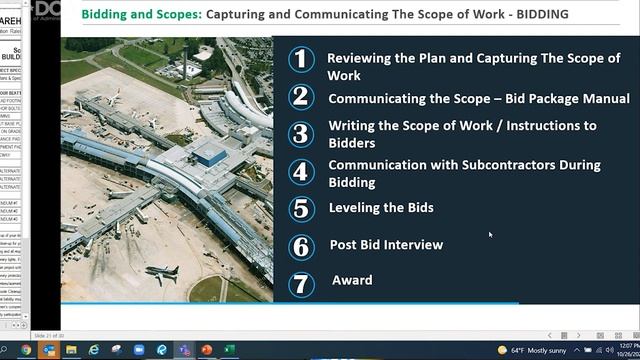This screenshot has height=360, width=640.
Task: Switch to slide sorter view
Action: point(618,336)
